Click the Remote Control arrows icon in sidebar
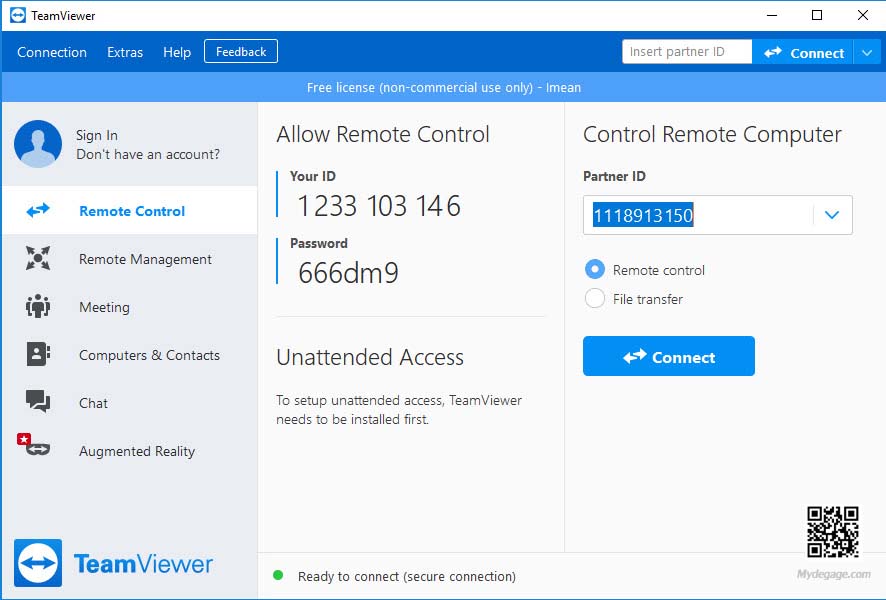The image size is (886, 600). point(38,211)
